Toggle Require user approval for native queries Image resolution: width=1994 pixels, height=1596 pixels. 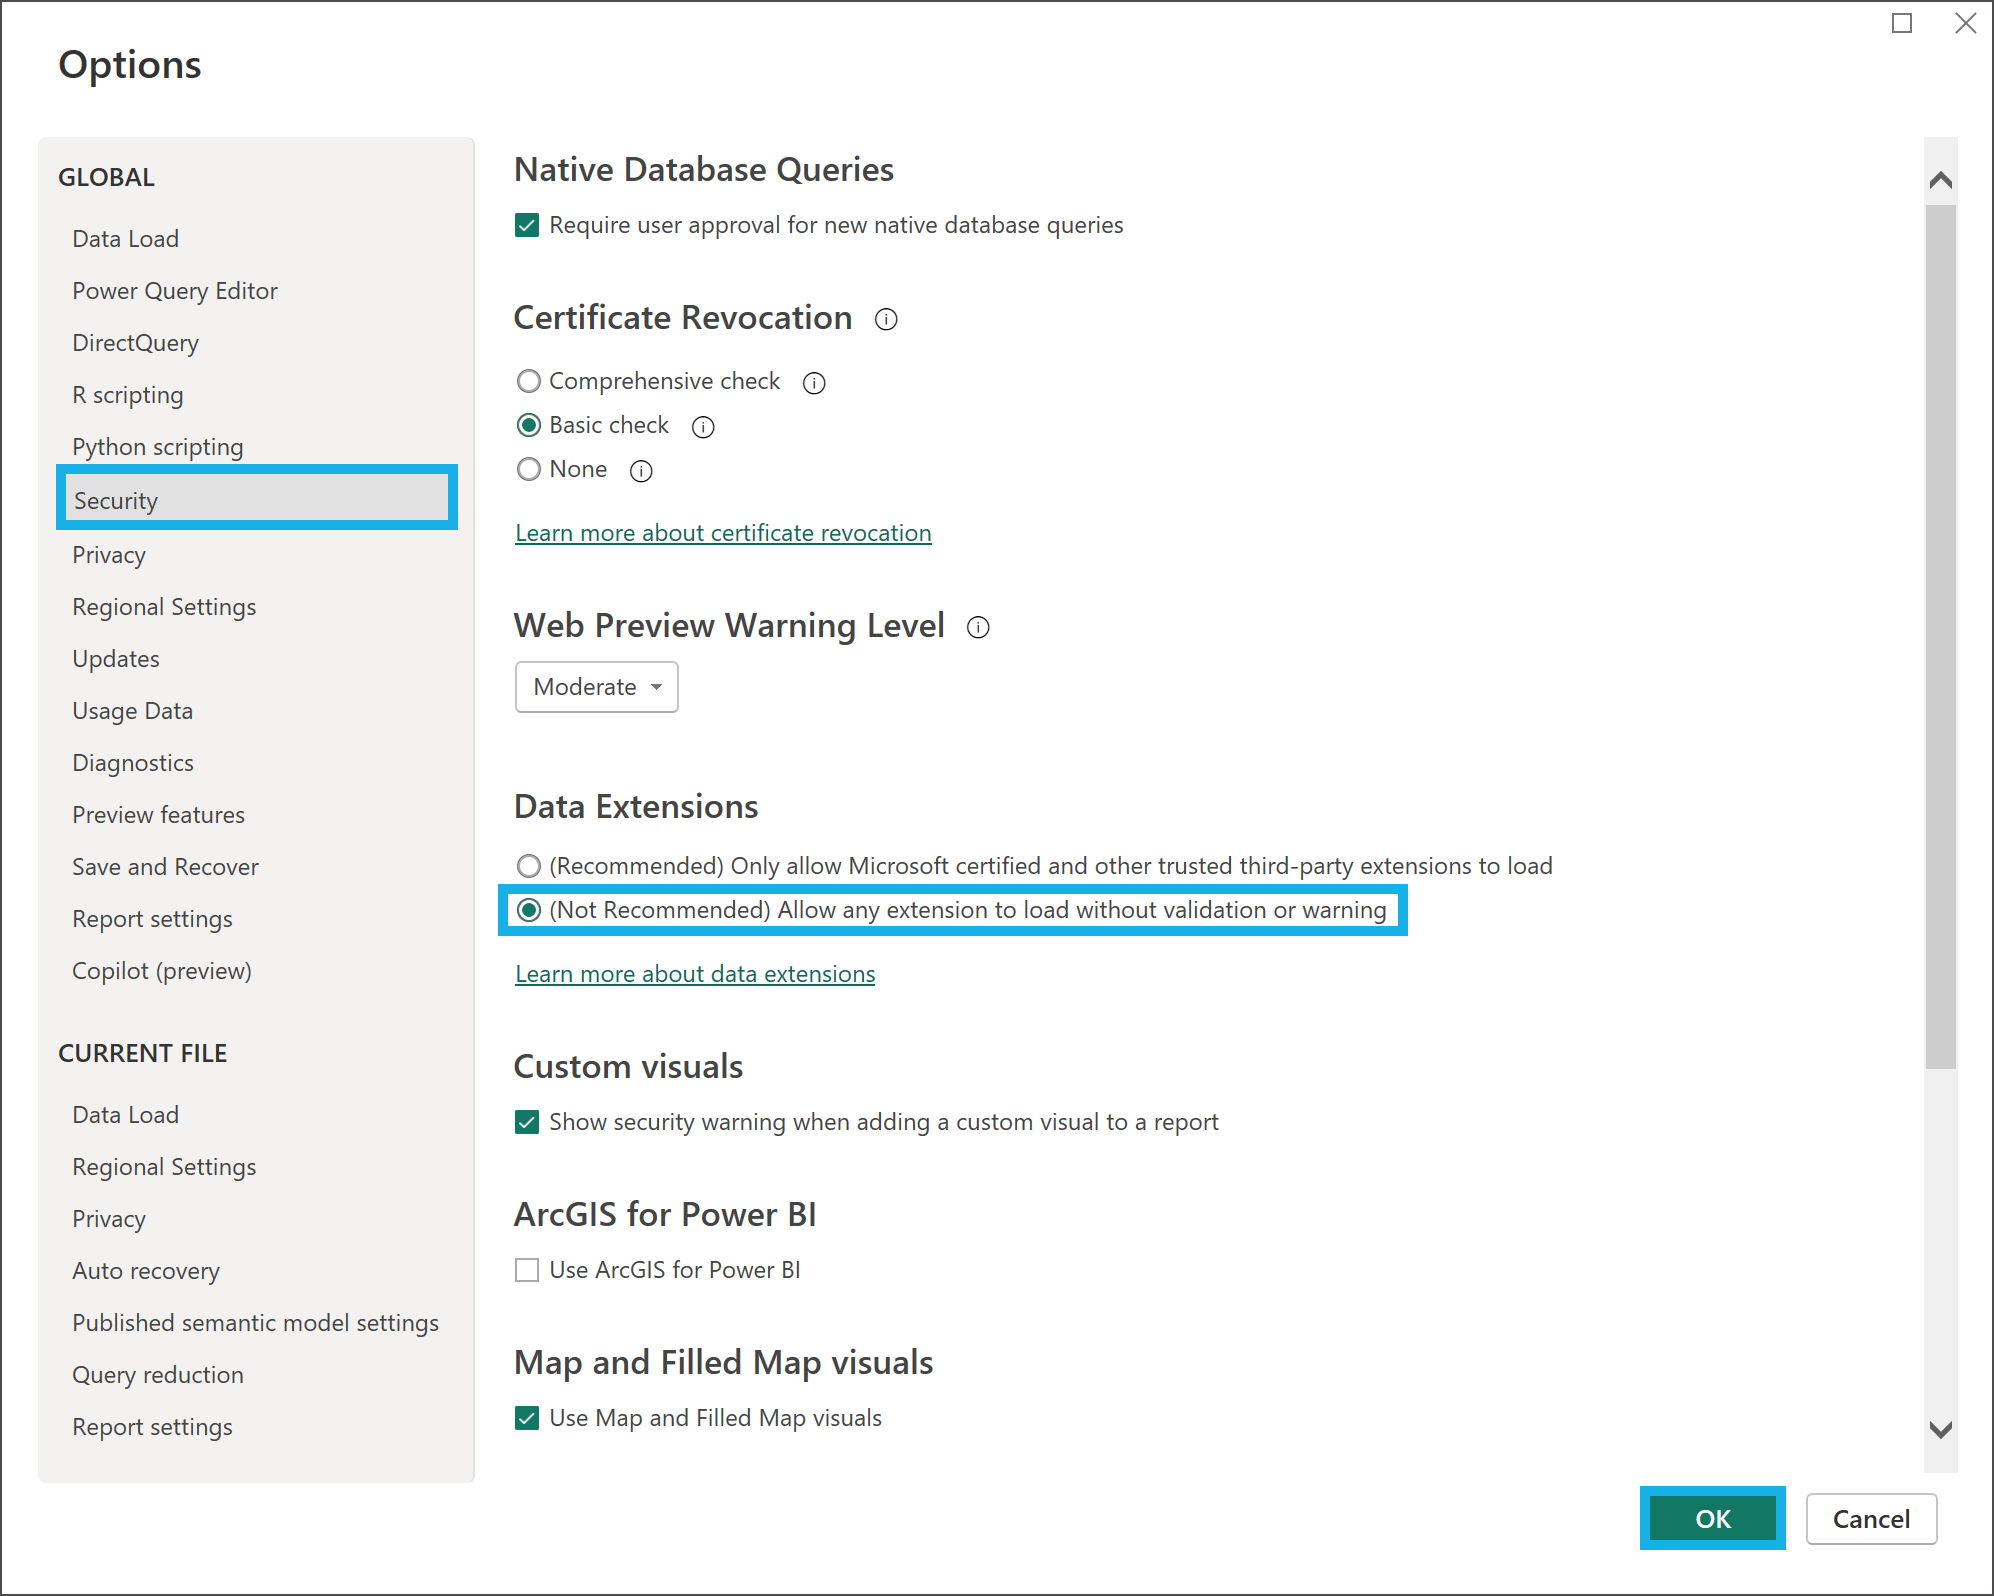point(527,225)
